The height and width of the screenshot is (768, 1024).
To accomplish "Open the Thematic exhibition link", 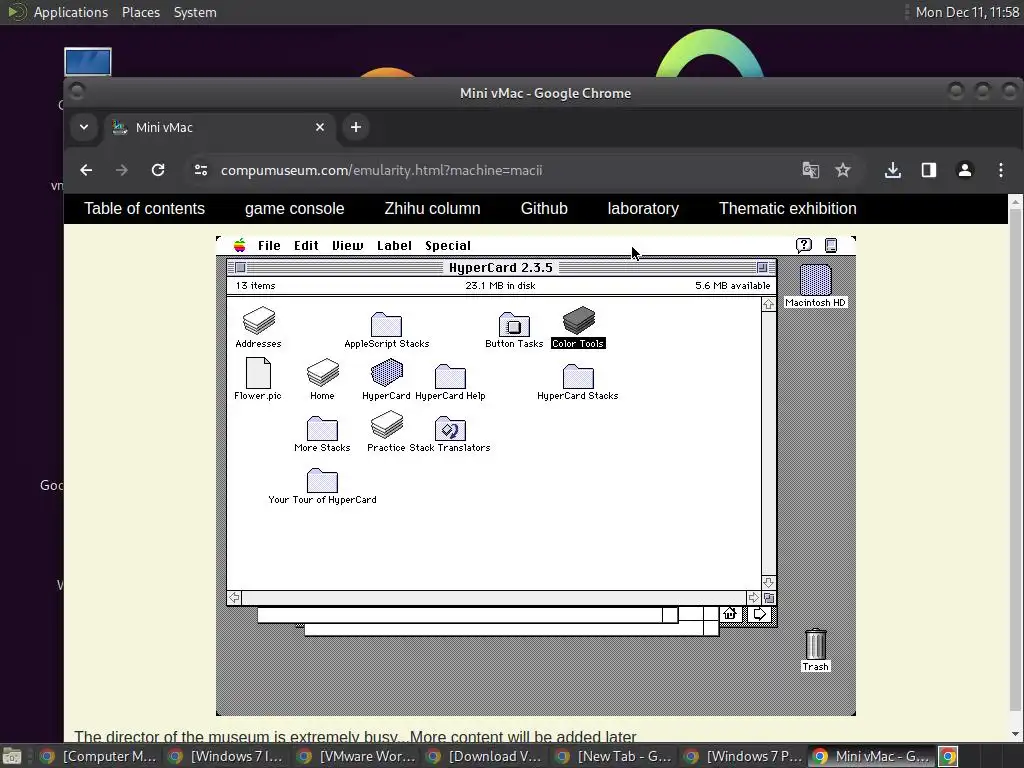I will pos(788,208).
